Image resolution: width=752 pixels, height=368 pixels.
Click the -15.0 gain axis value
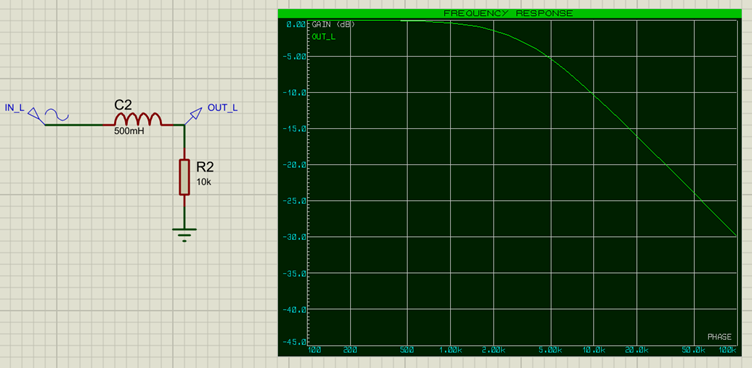tap(294, 129)
